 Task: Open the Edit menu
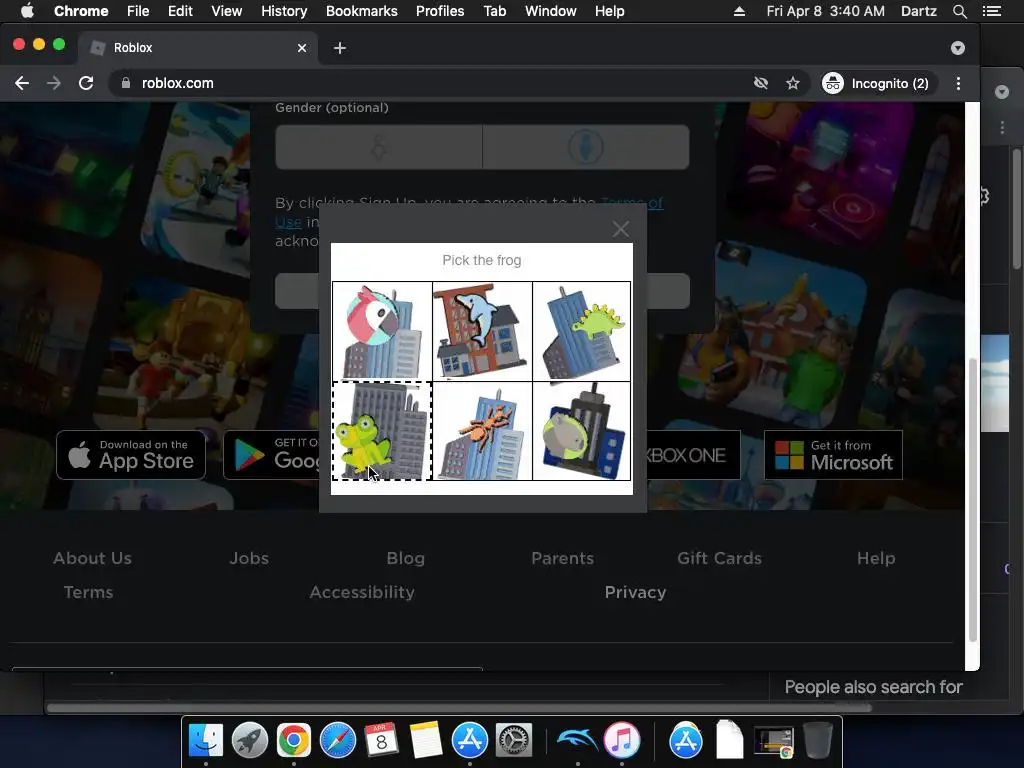(x=180, y=11)
